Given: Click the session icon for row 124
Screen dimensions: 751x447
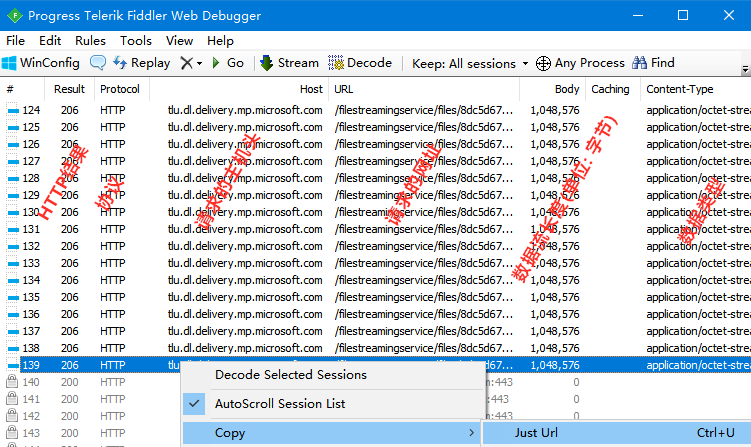Looking at the screenshot, I should tap(12, 111).
